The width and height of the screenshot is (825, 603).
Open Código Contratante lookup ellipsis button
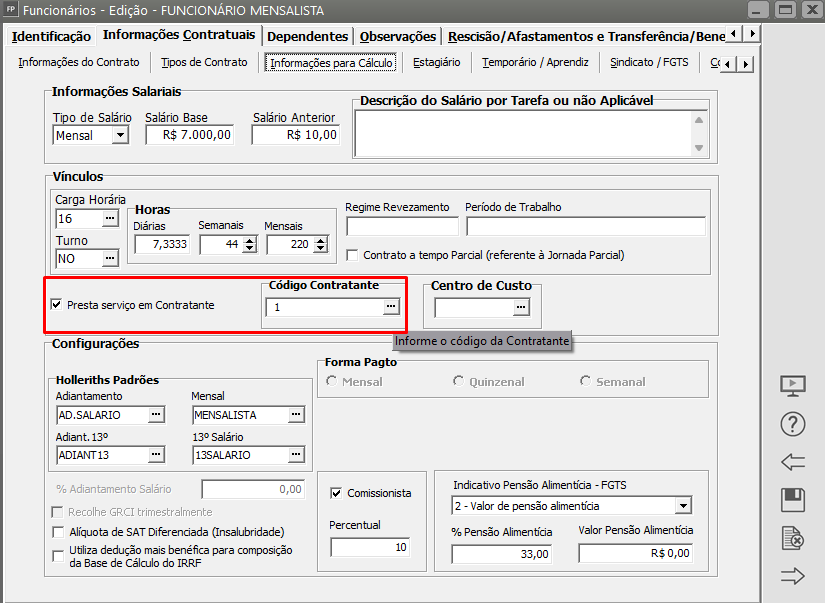point(392,308)
